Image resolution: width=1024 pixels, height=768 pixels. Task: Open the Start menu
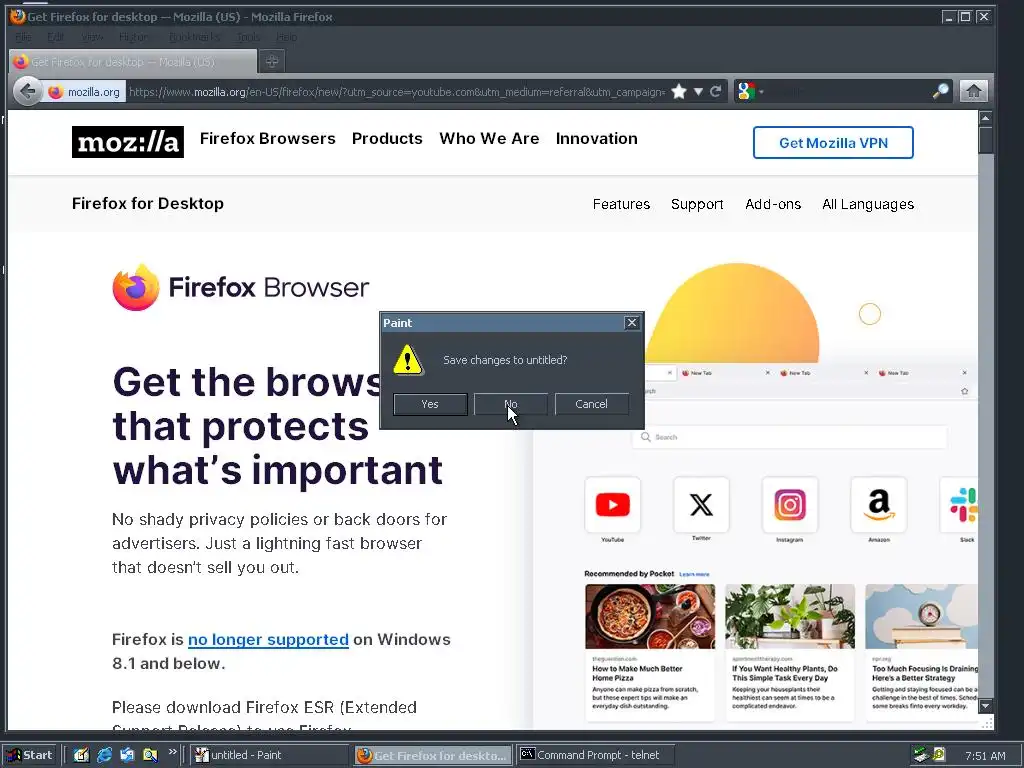pyautogui.click(x=30, y=755)
